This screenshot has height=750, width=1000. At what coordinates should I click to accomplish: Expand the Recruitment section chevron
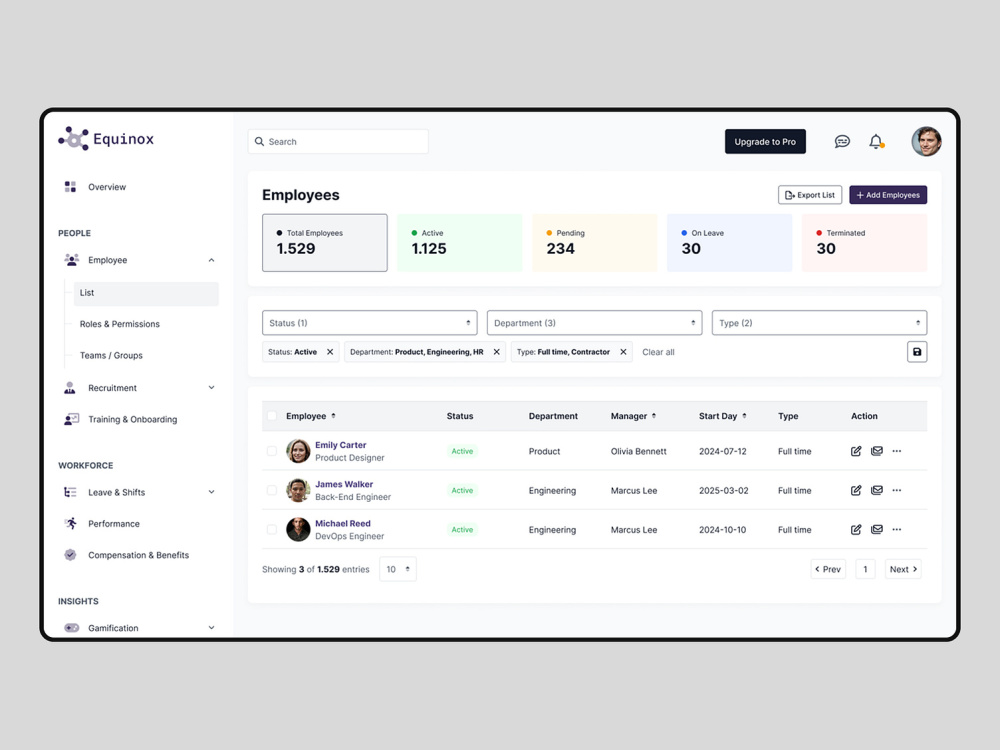(x=211, y=388)
